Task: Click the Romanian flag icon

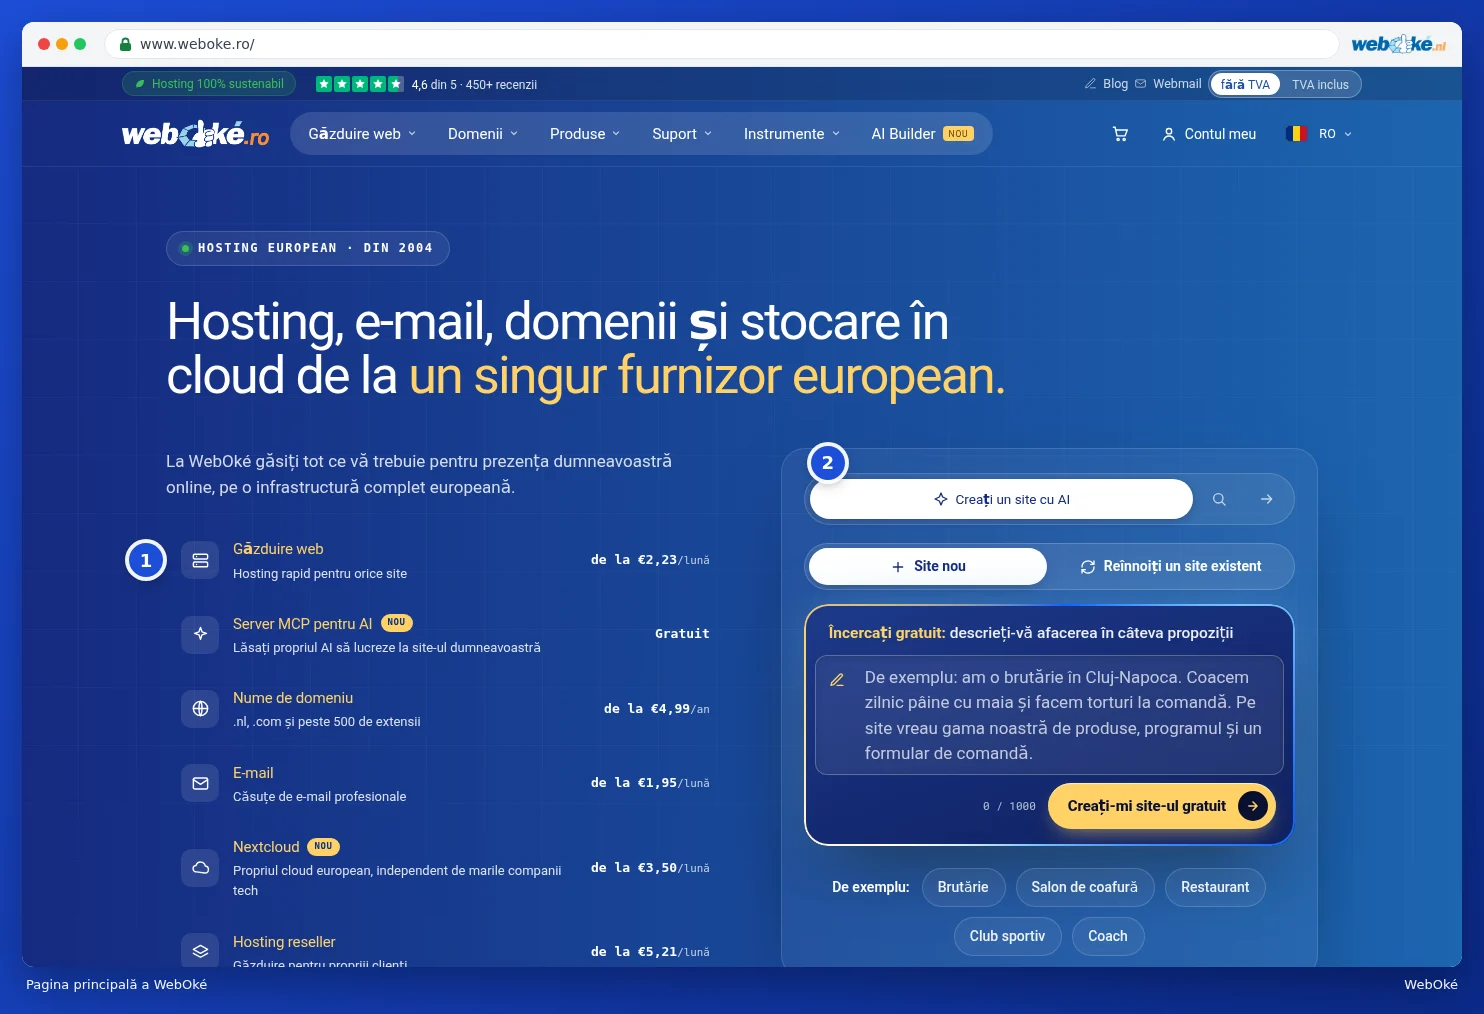Action: 1297,134
